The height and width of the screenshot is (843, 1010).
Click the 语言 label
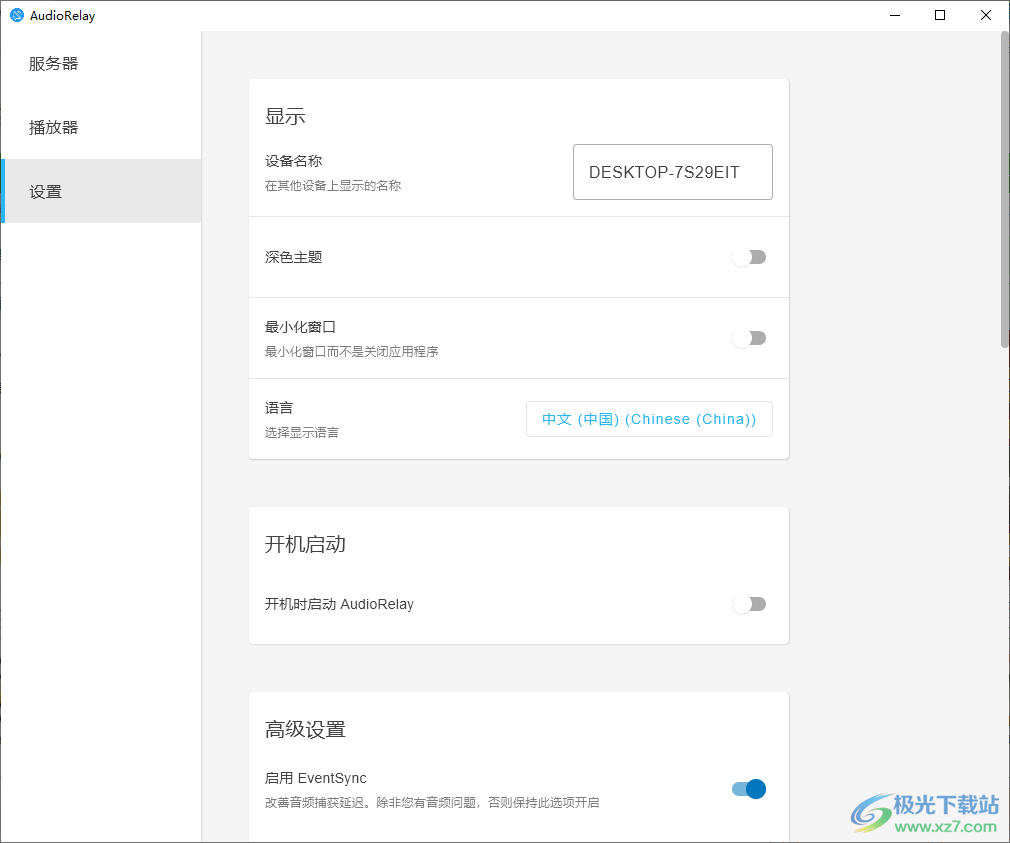point(279,408)
